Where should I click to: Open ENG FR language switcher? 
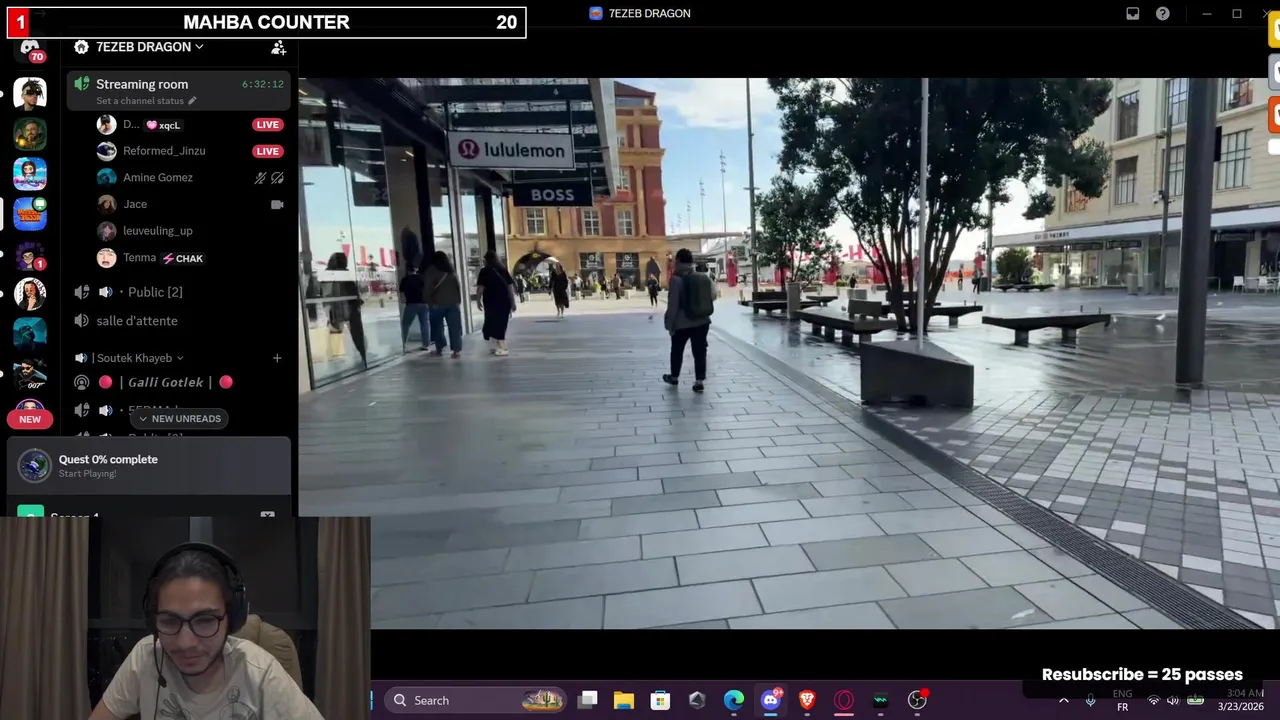(x=1122, y=700)
